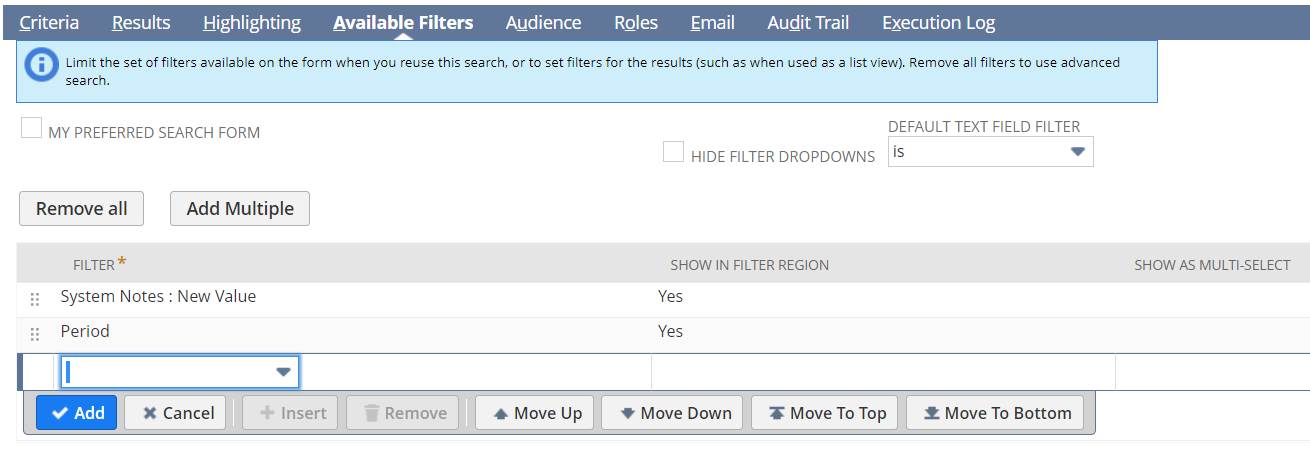Switch to the Criteria tab

click(49, 22)
